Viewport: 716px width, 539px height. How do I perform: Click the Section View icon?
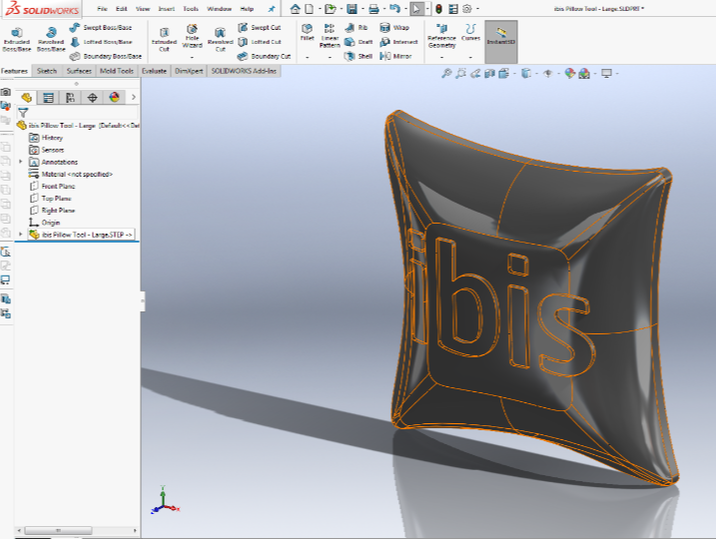[x=490, y=73]
